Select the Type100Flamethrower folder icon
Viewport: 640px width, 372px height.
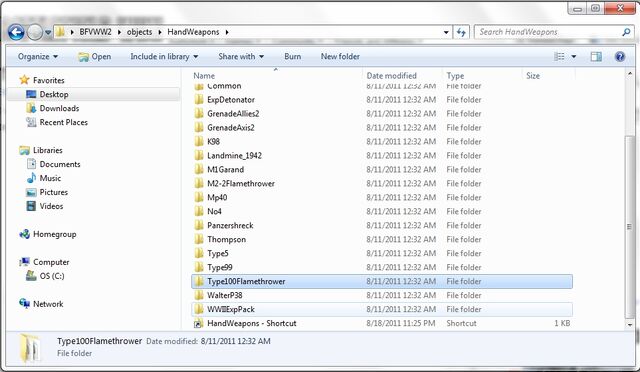click(199, 281)
